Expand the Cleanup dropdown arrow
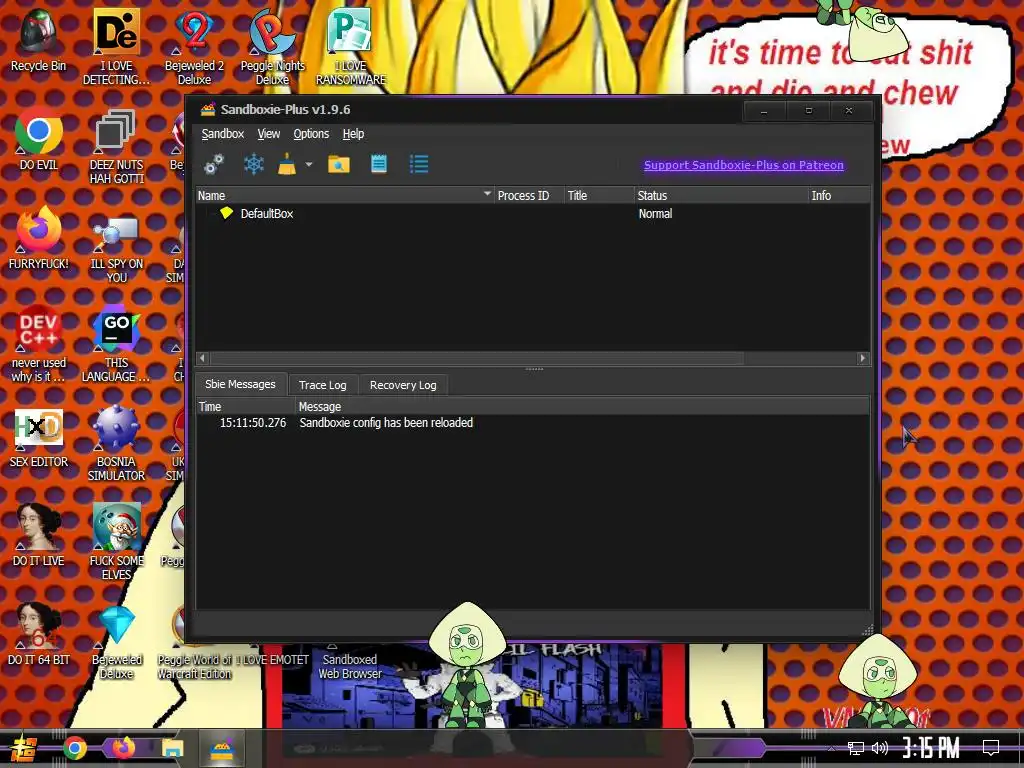The height and width of the screenshot is (768, 1024). click(309, 165)
